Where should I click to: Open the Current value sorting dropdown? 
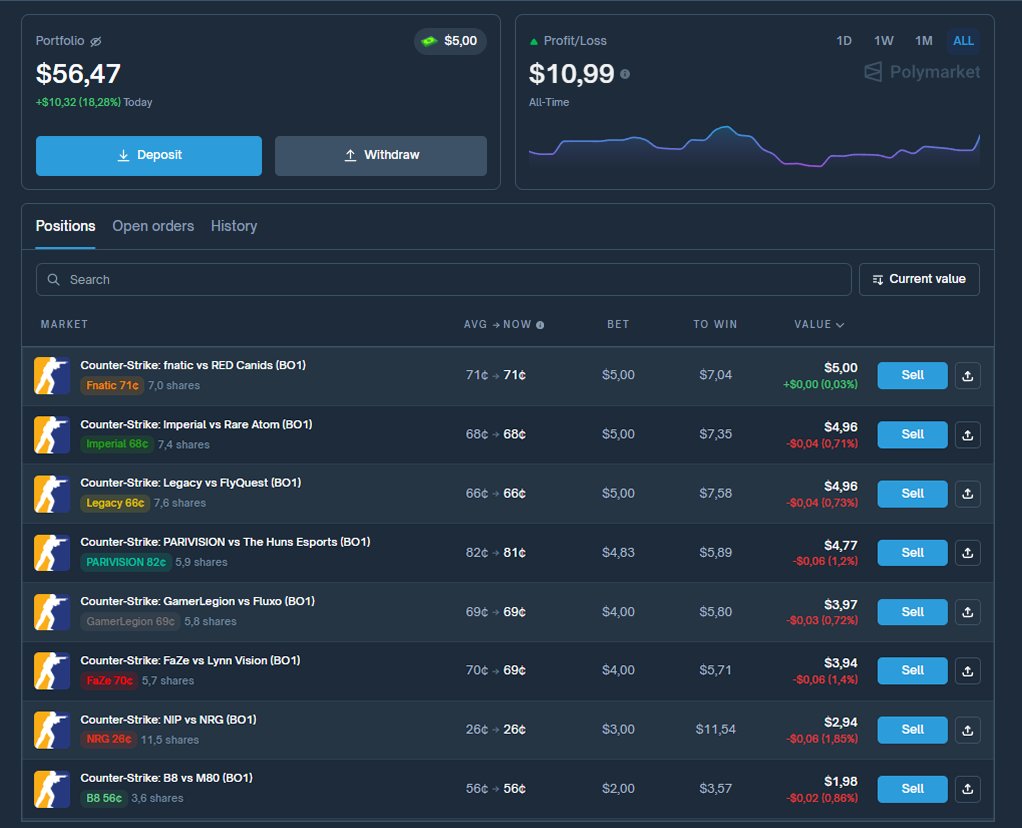tap(918, 279)
